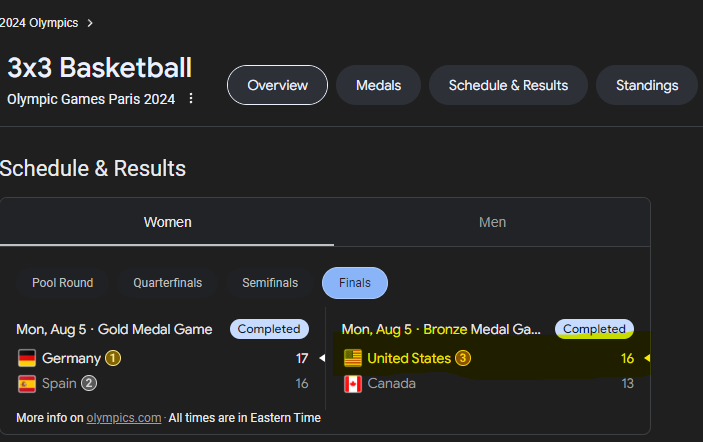Image resolution: width=703 pixels, height=442 pixels.
Task: Show Quarterfinals games
Action: 168,283
